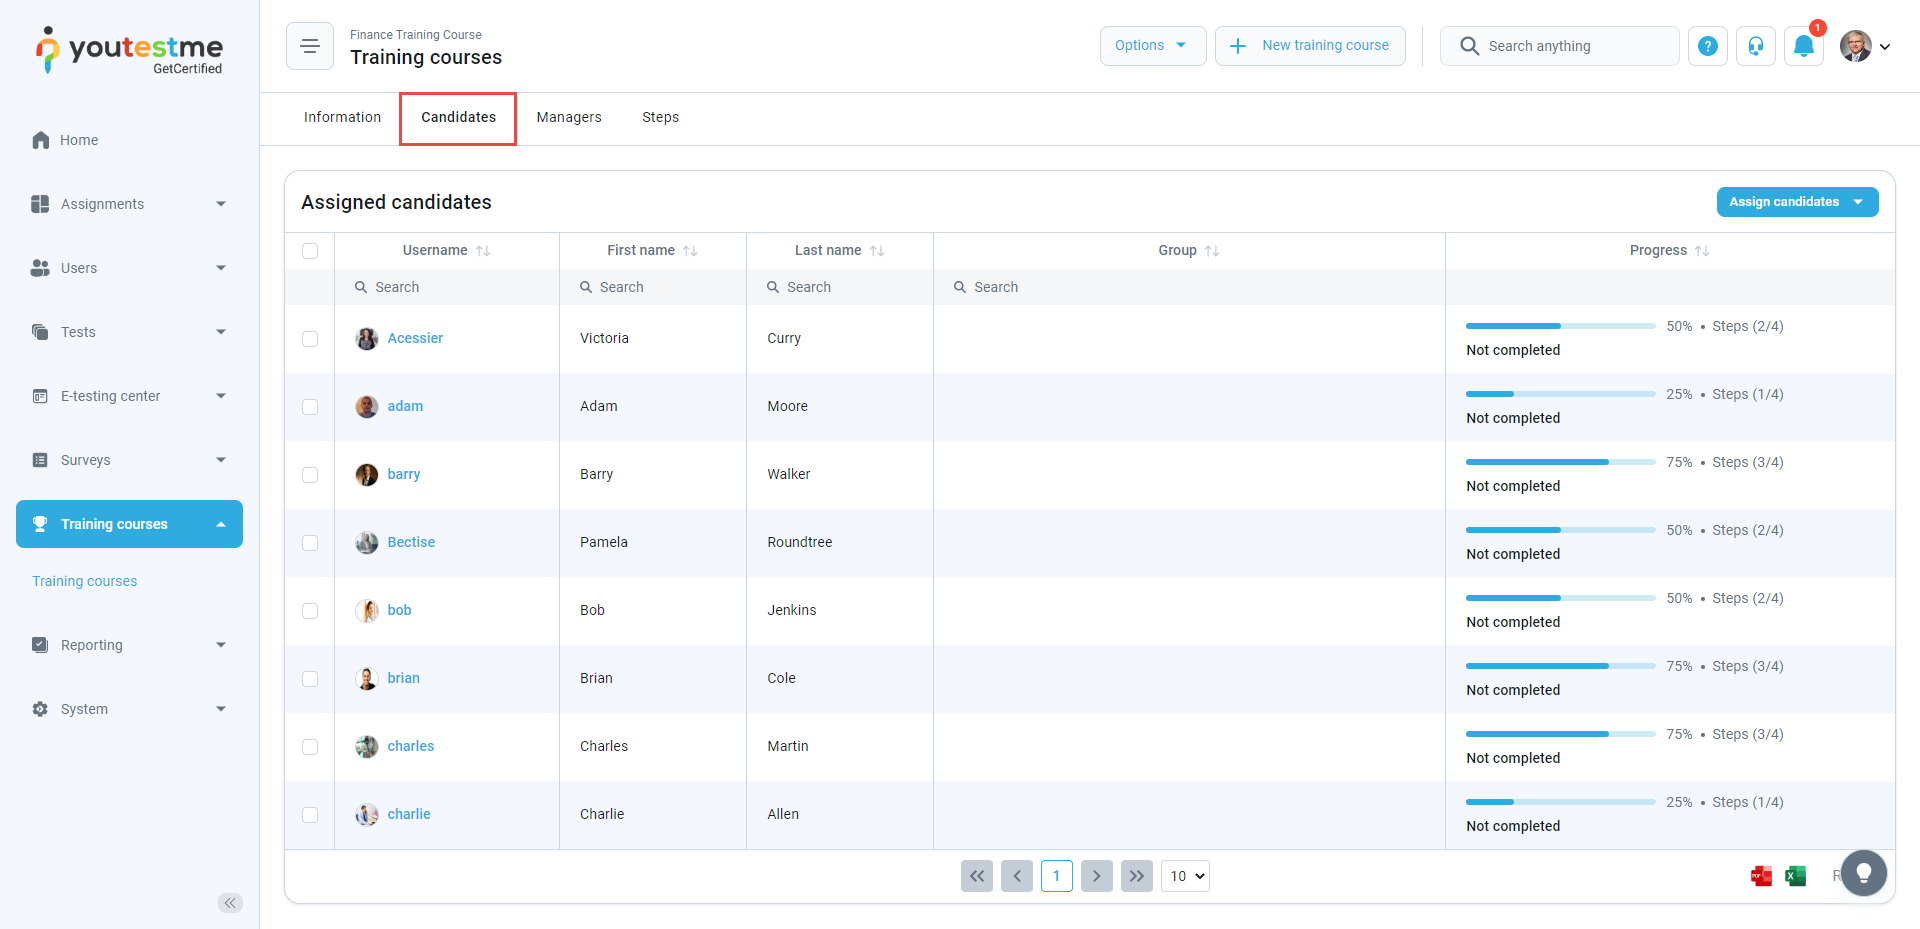Check the box for user Acessier
The width and height of the screenshot is (1920, 929).
[310, 339]
